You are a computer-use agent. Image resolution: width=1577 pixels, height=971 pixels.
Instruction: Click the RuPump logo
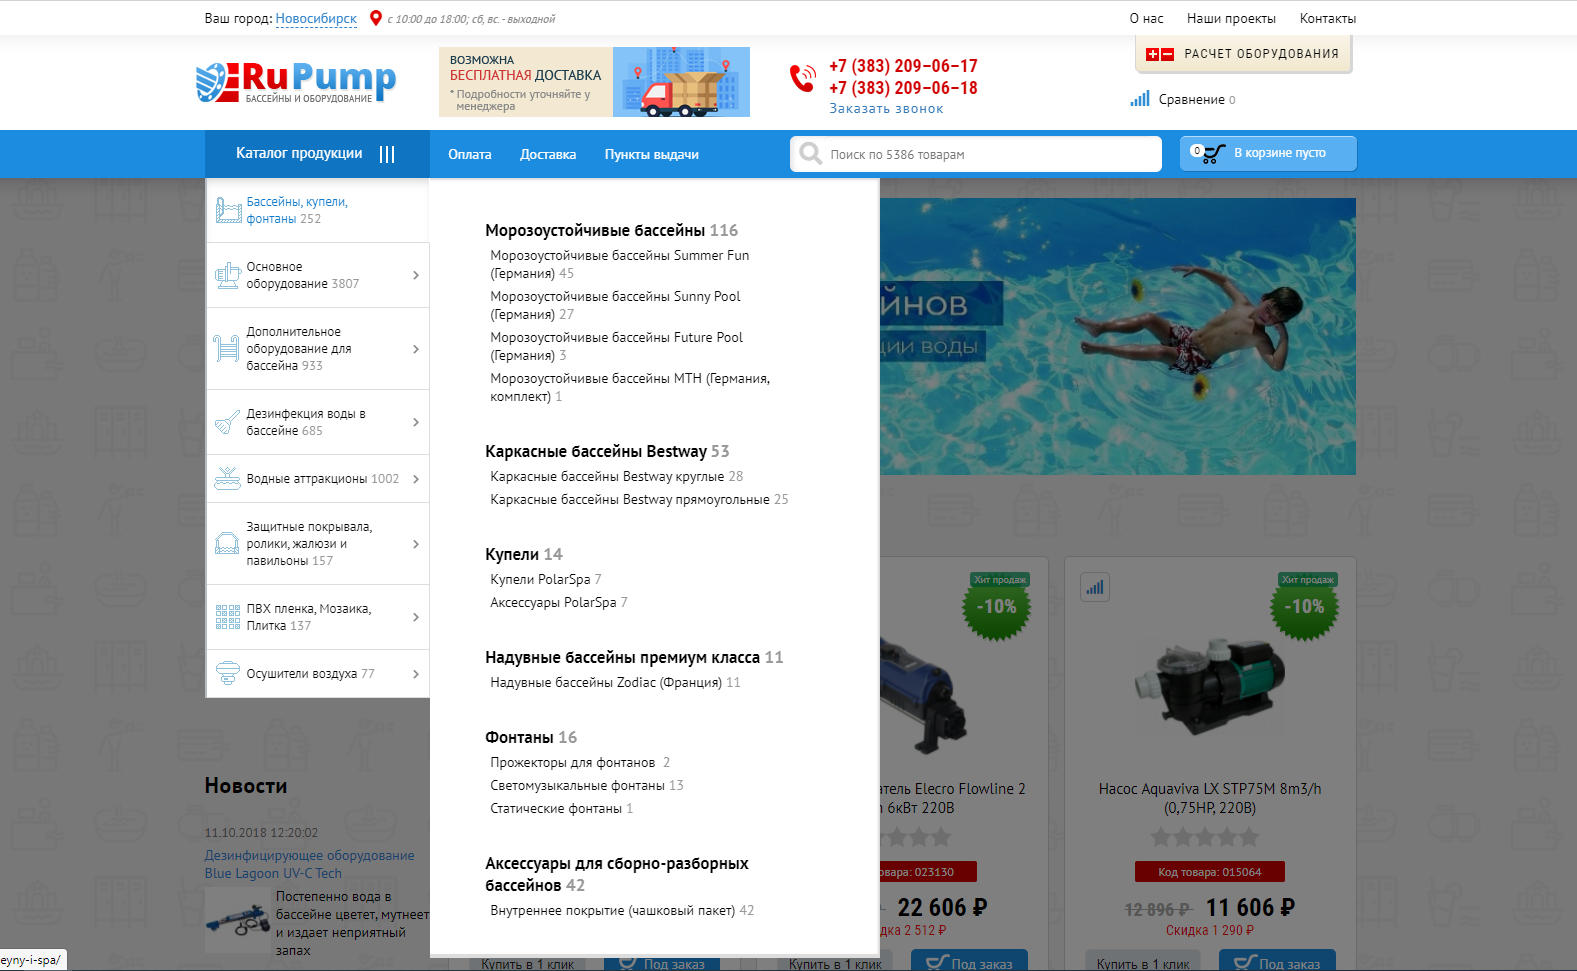pyautogui.click(x=296, y=82)
